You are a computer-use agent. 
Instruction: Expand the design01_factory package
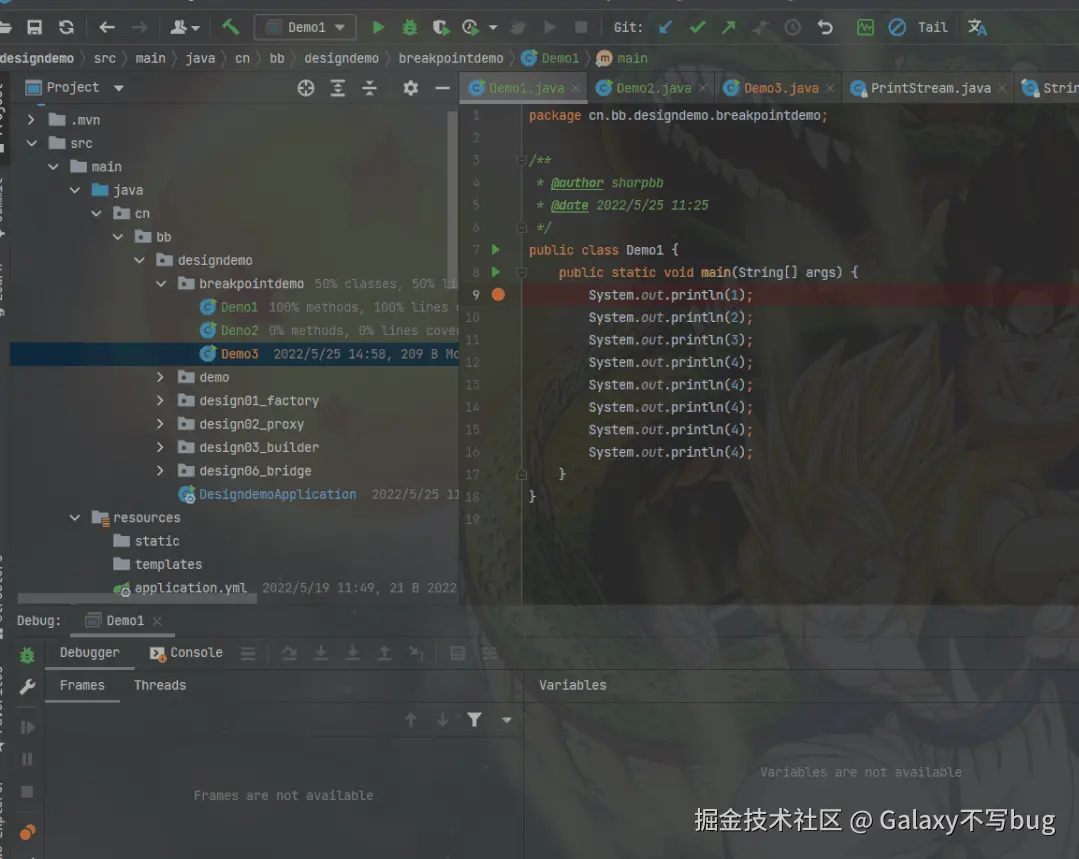pos(160,401)
